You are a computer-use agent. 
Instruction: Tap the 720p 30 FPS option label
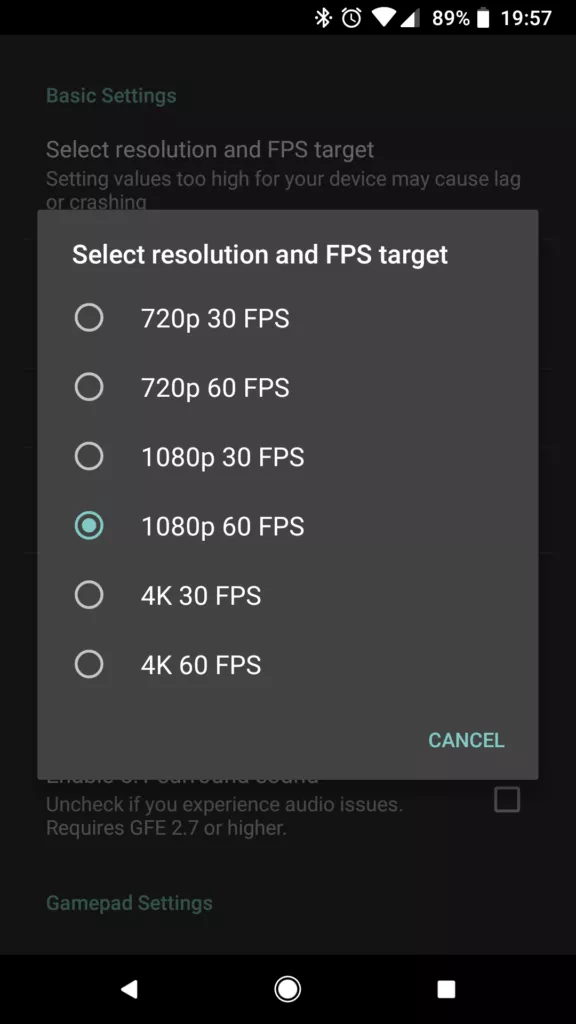[215, 319]
